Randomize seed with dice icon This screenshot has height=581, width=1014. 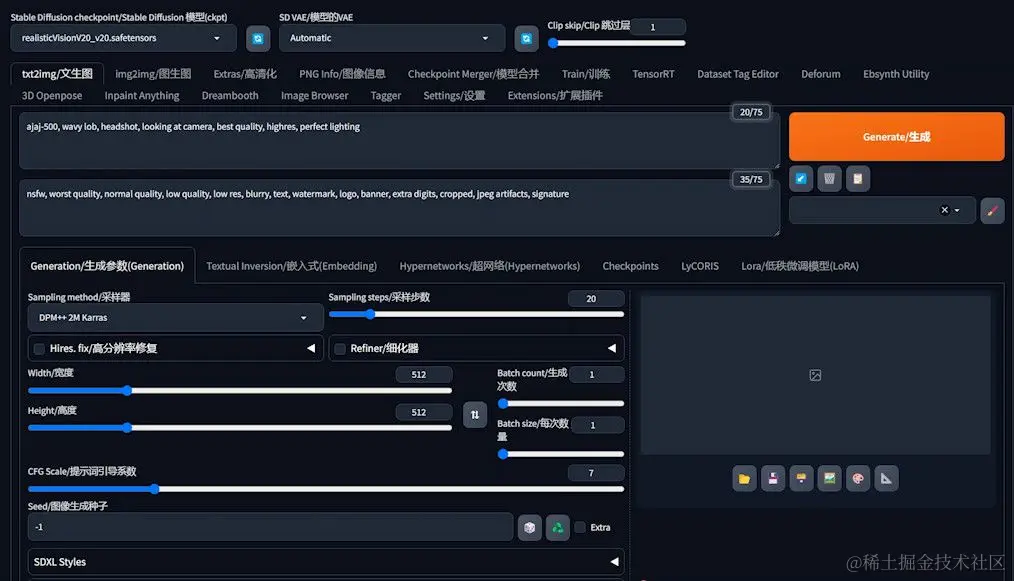530,527
